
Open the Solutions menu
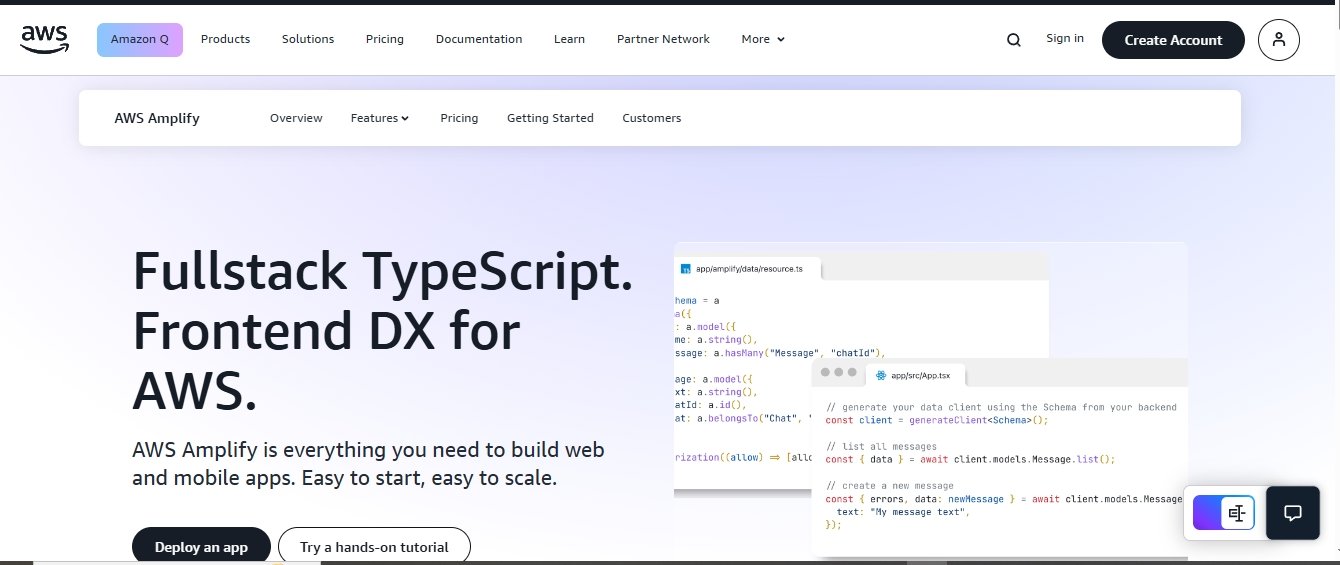click(308, 39)
